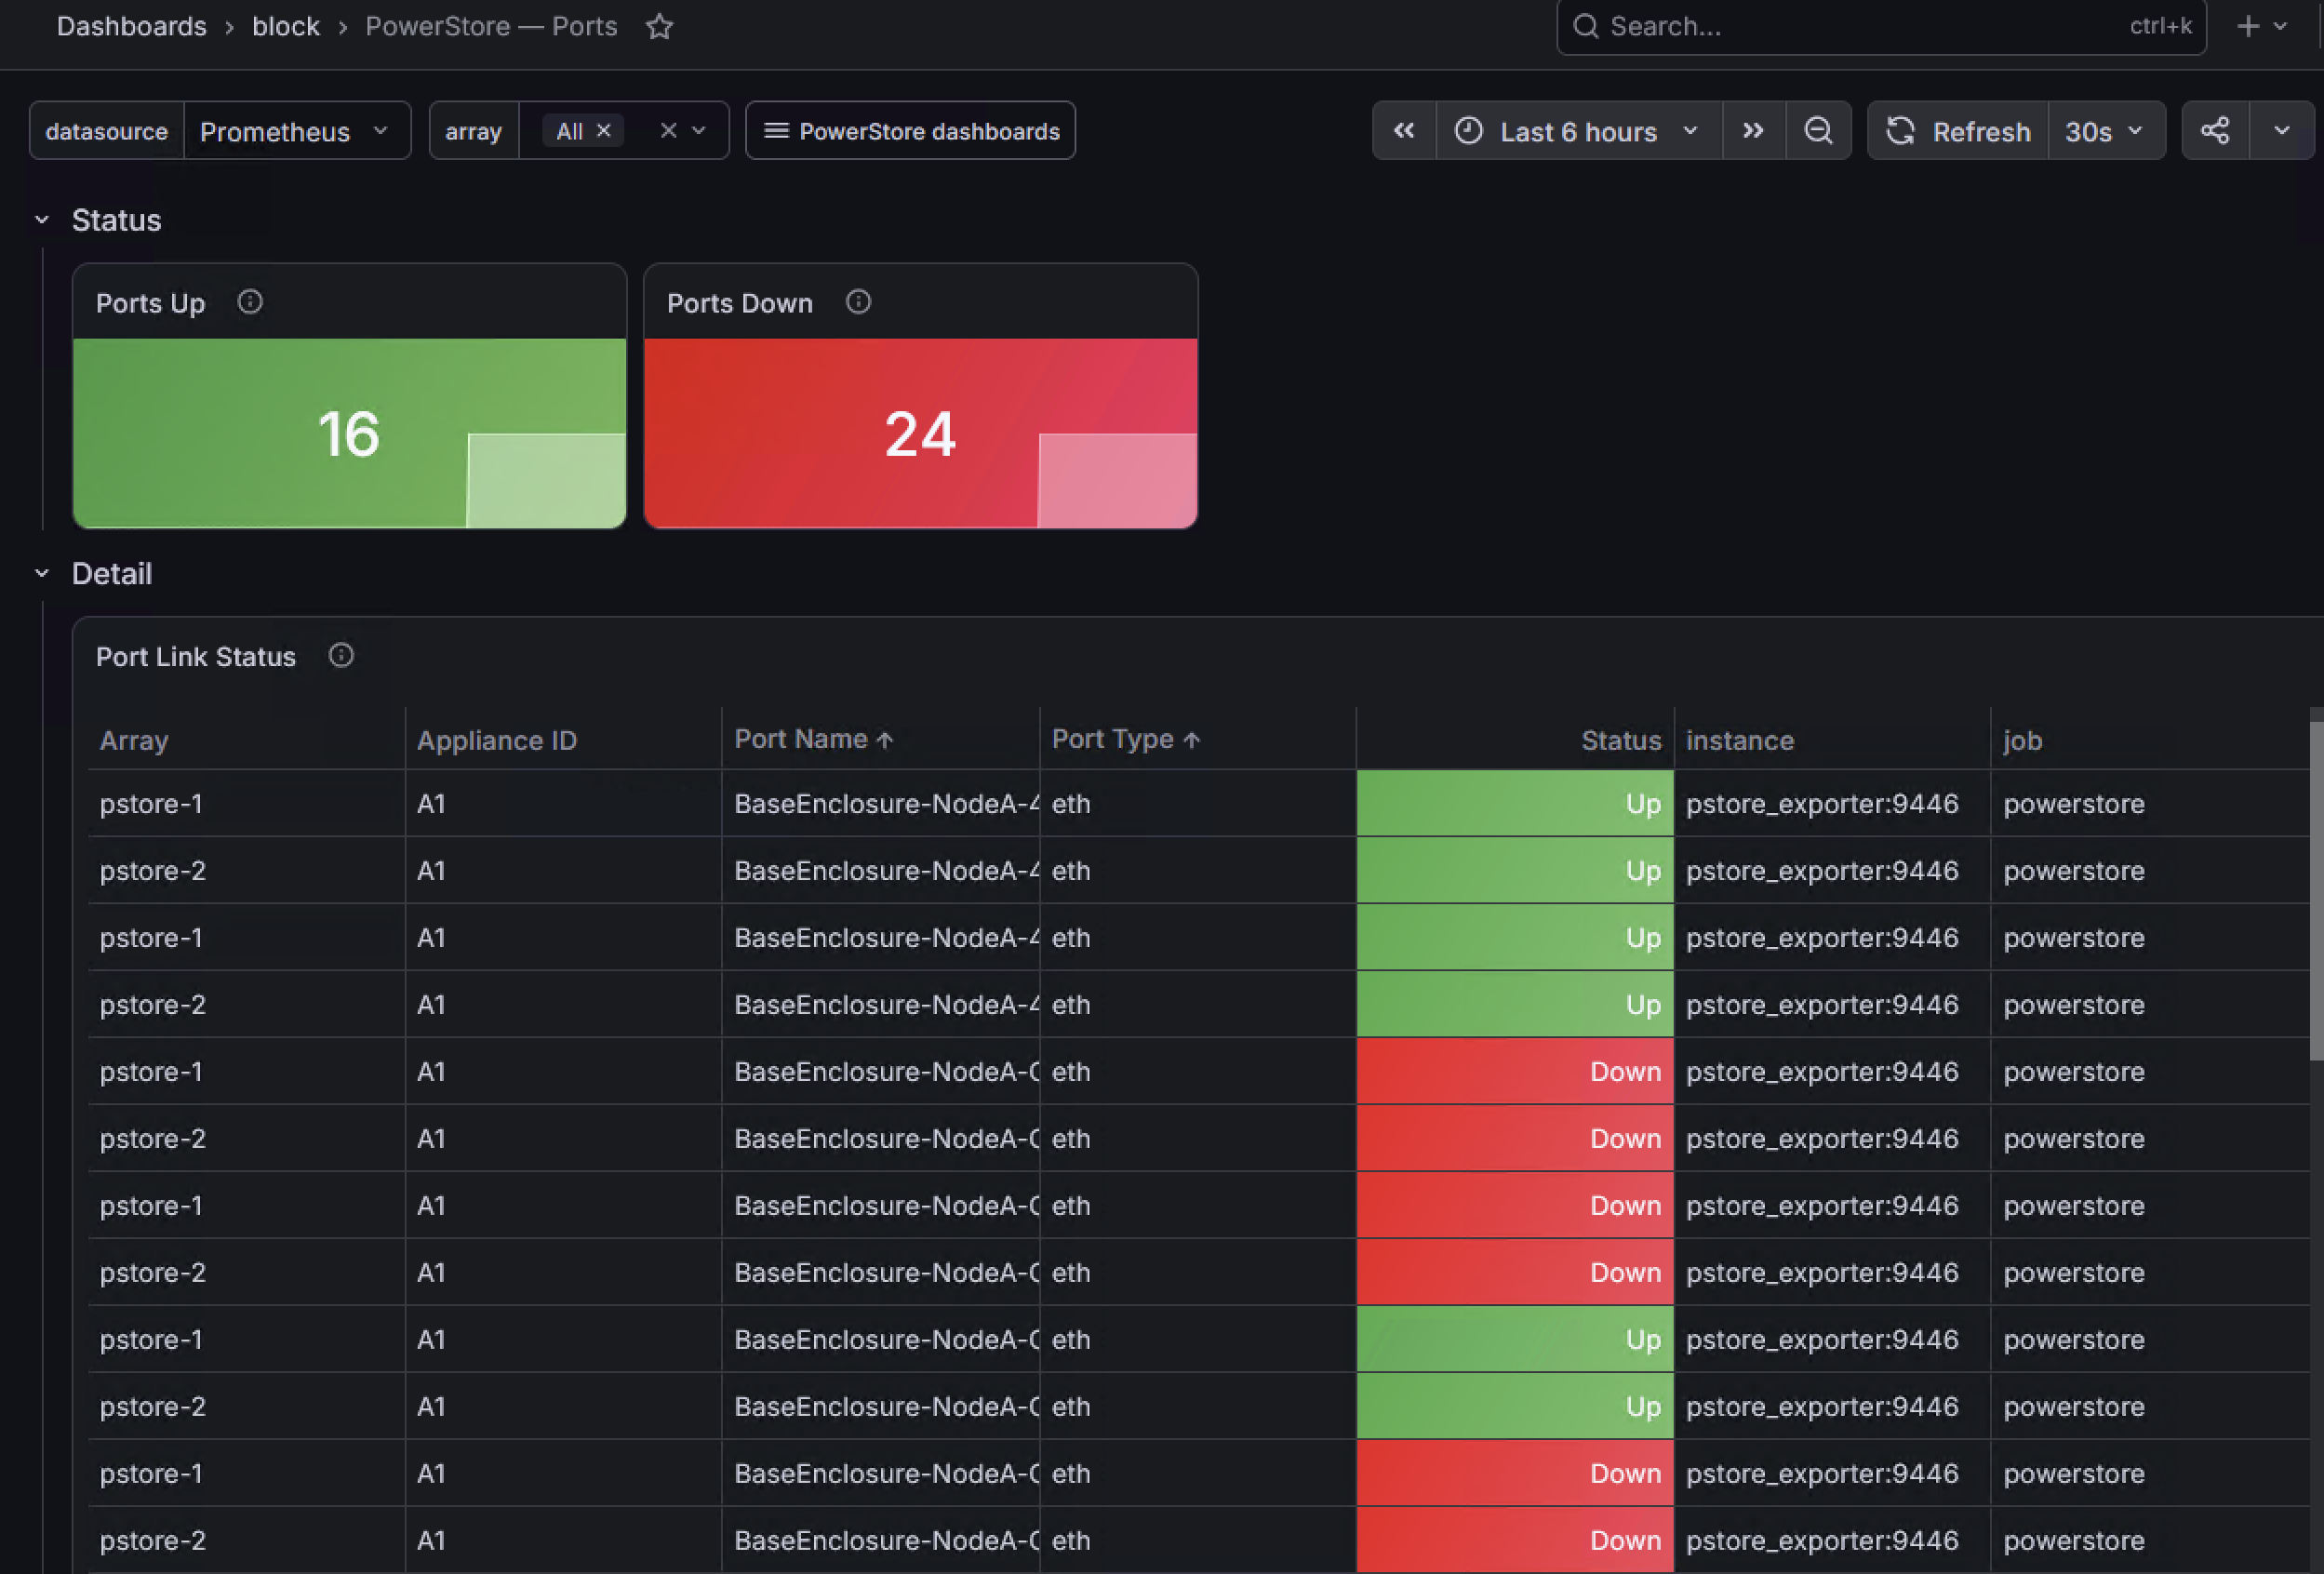This screenshot has height=1574, width=2324.
Task: Open the Ports Up info icon
Action: [250, 302]
